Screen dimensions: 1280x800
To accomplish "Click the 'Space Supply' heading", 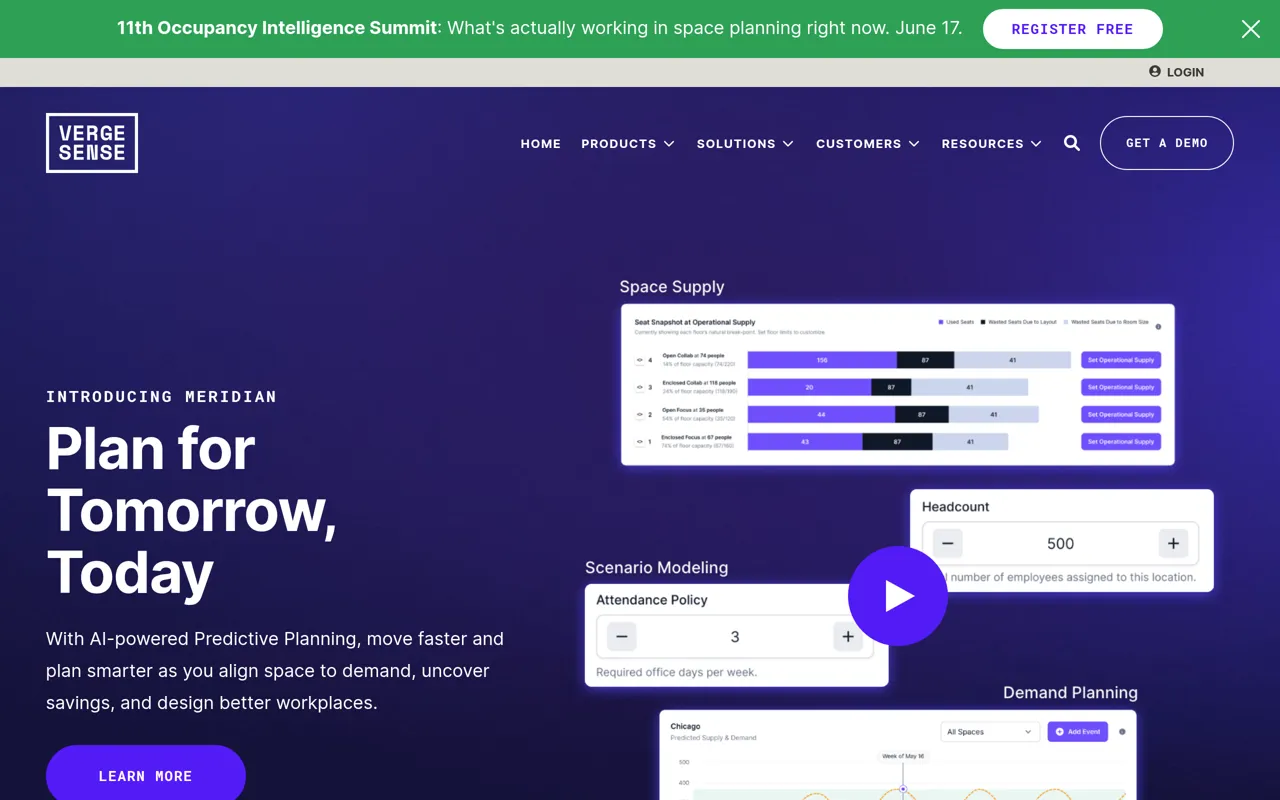I will point(672,287).
